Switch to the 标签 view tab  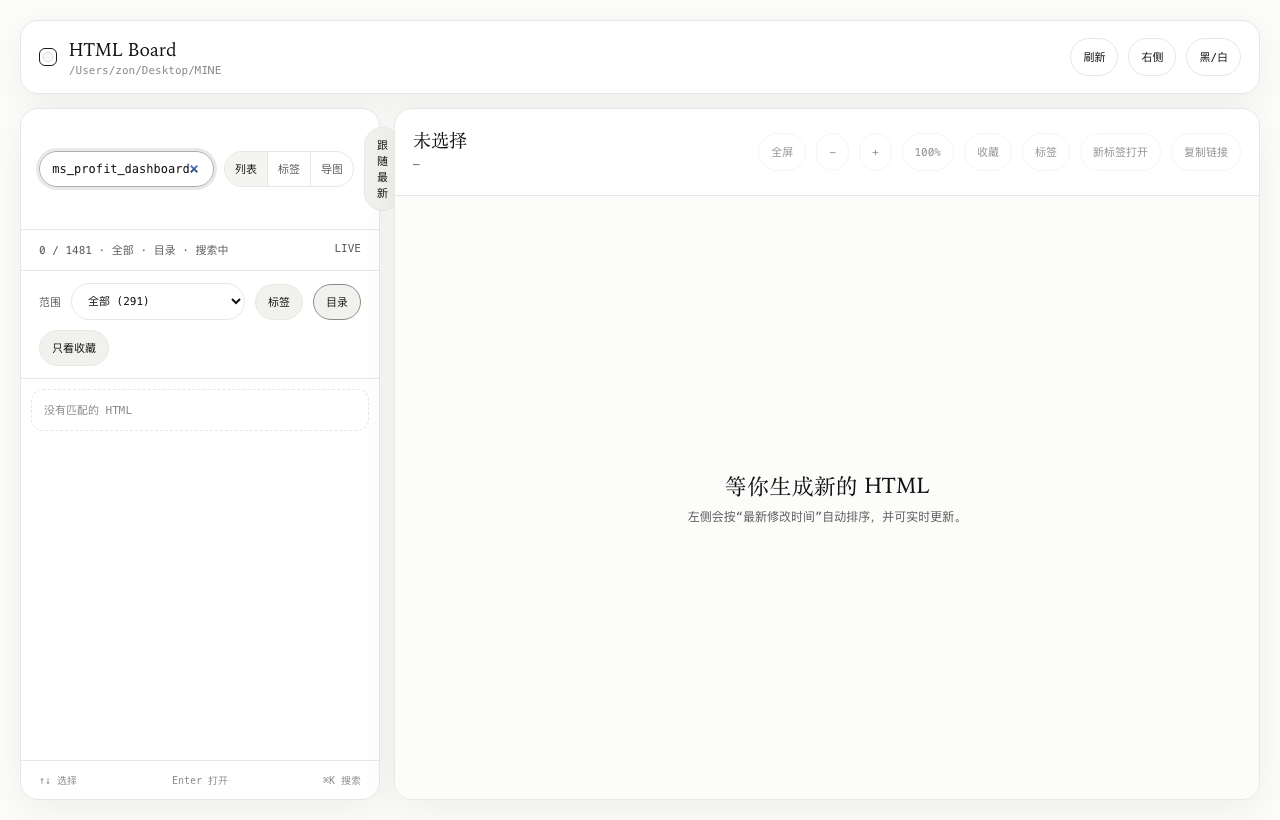pyautogui.click(x=289, y=169)
